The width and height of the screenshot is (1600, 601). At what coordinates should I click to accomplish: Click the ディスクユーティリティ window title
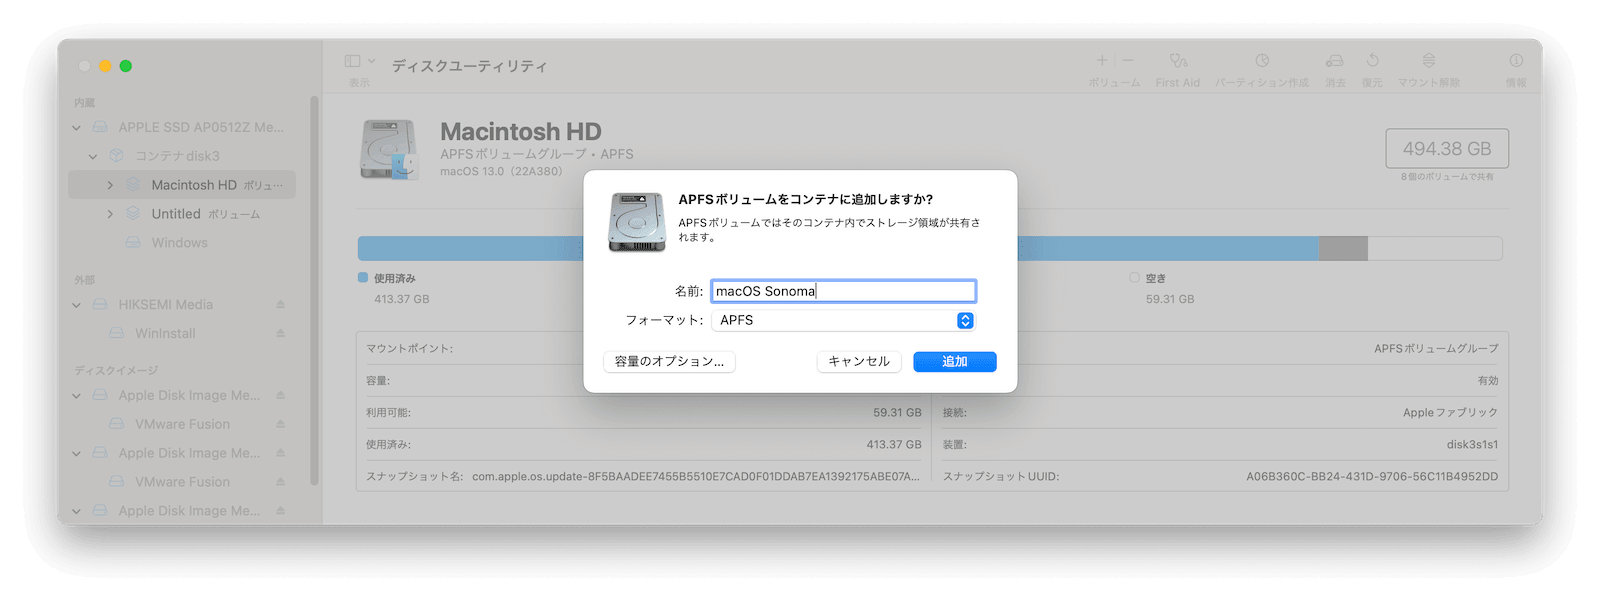(469, 66)
